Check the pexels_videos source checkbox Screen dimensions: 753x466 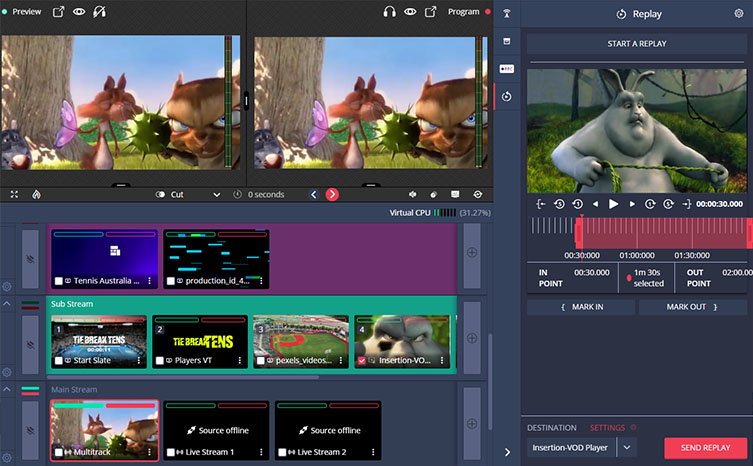click(x=261, y=360)
